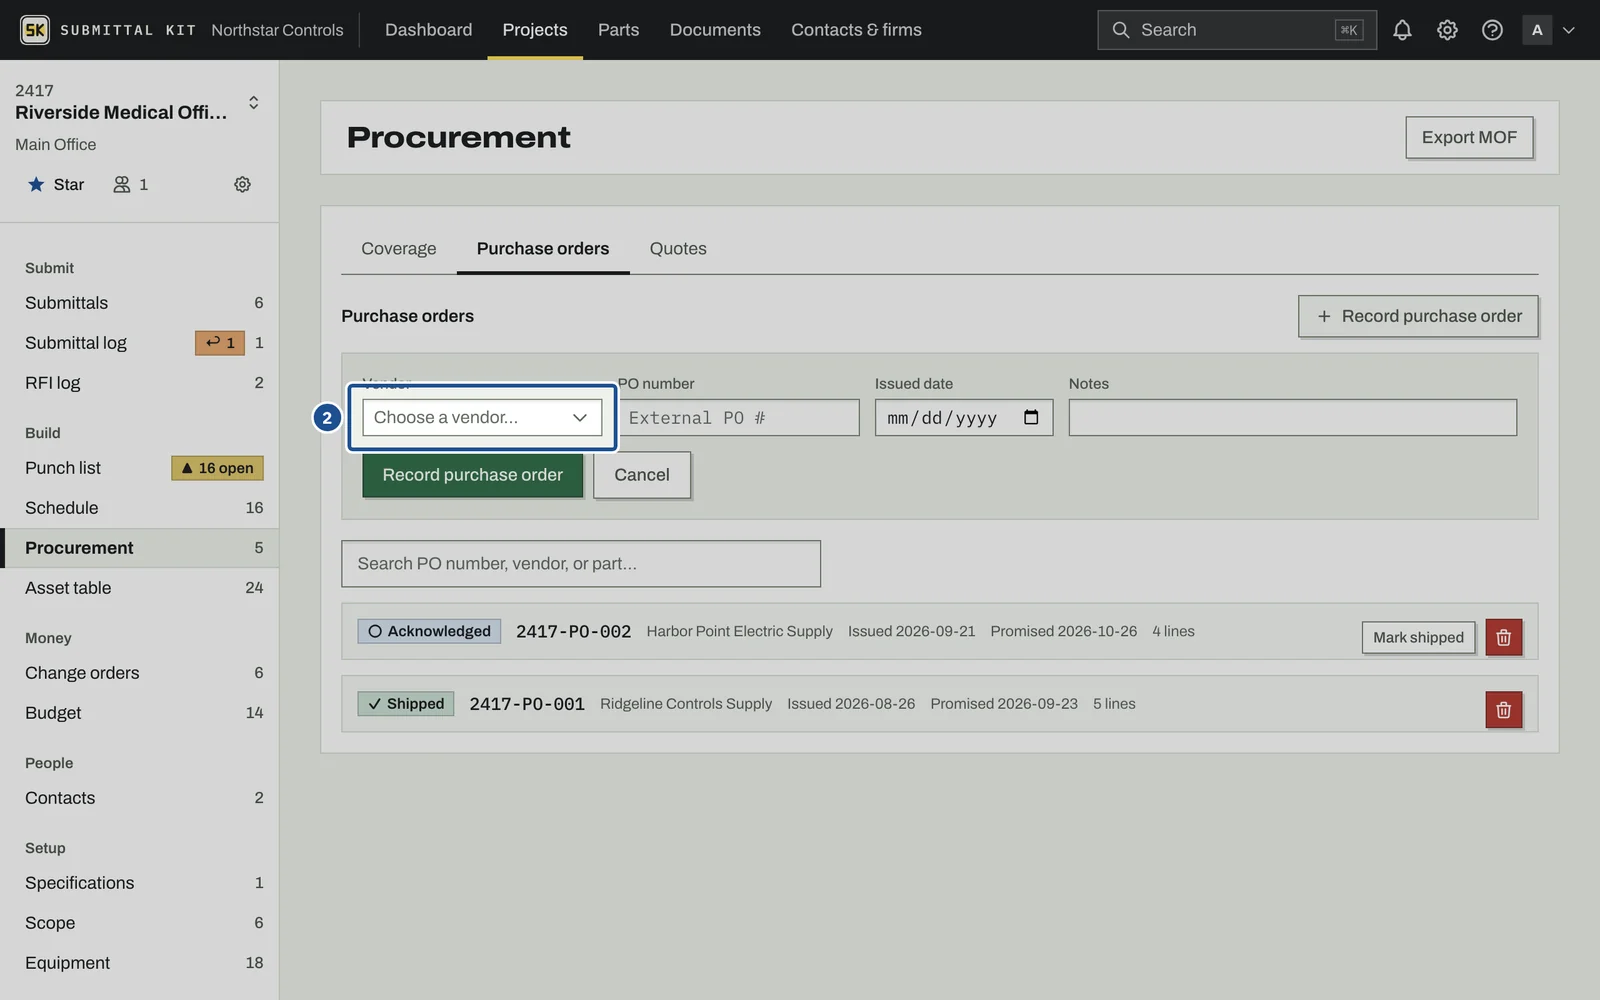
Task: Click the Submittal Kit logo icon
Action: point(35,30)
